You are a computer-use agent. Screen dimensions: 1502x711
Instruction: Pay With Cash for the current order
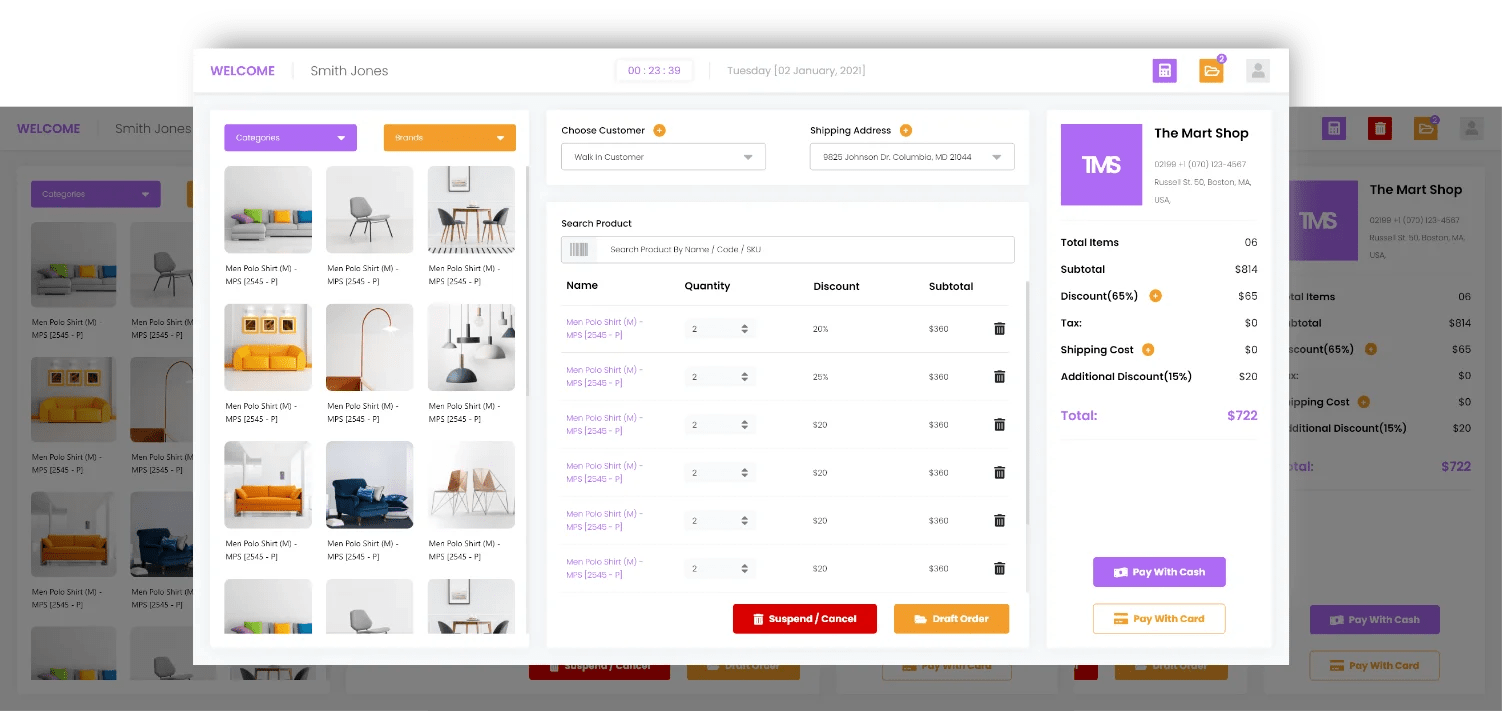click(x=1159, y=571)
